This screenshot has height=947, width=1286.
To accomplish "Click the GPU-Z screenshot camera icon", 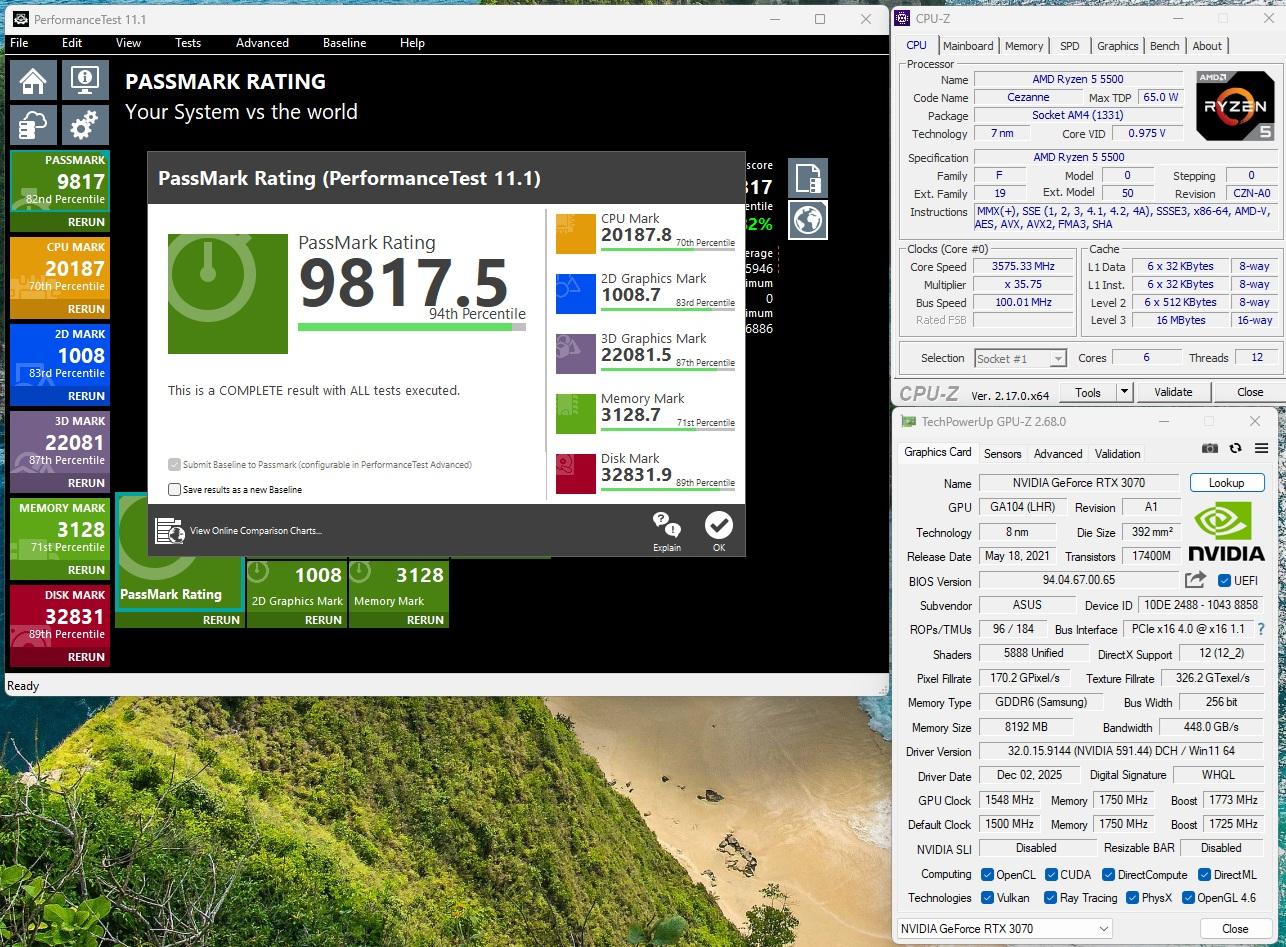I will pos(1210,449).
